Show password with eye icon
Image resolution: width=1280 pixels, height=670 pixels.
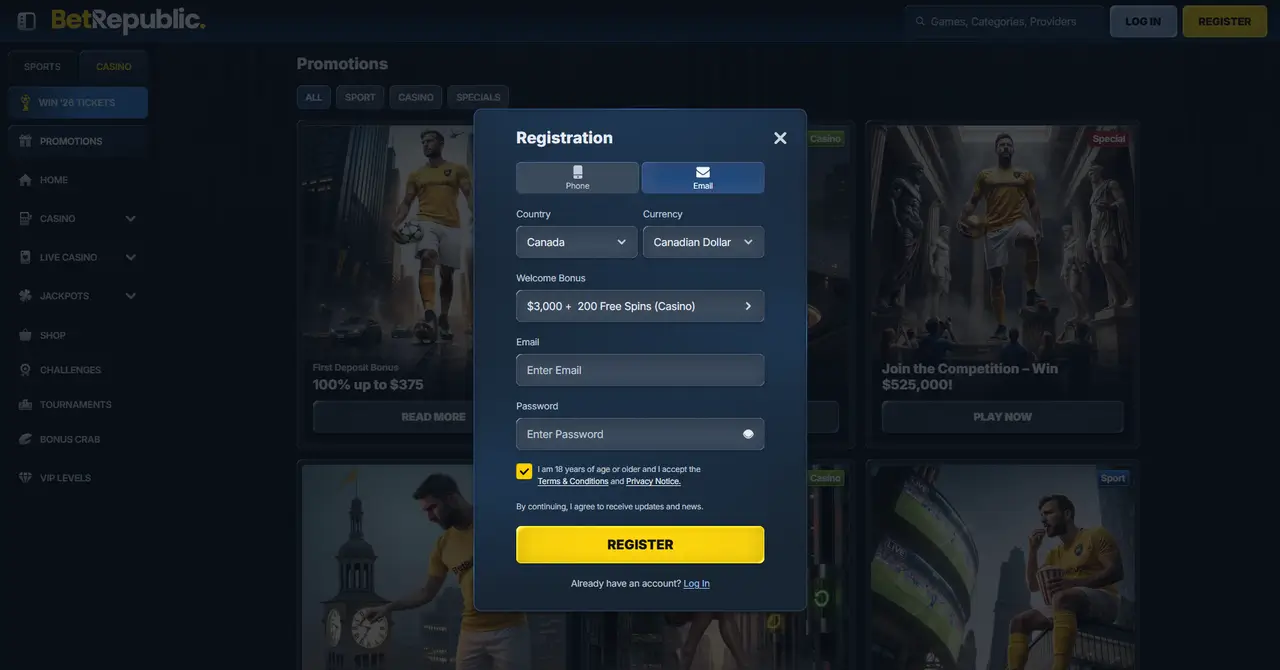[748, 434]
